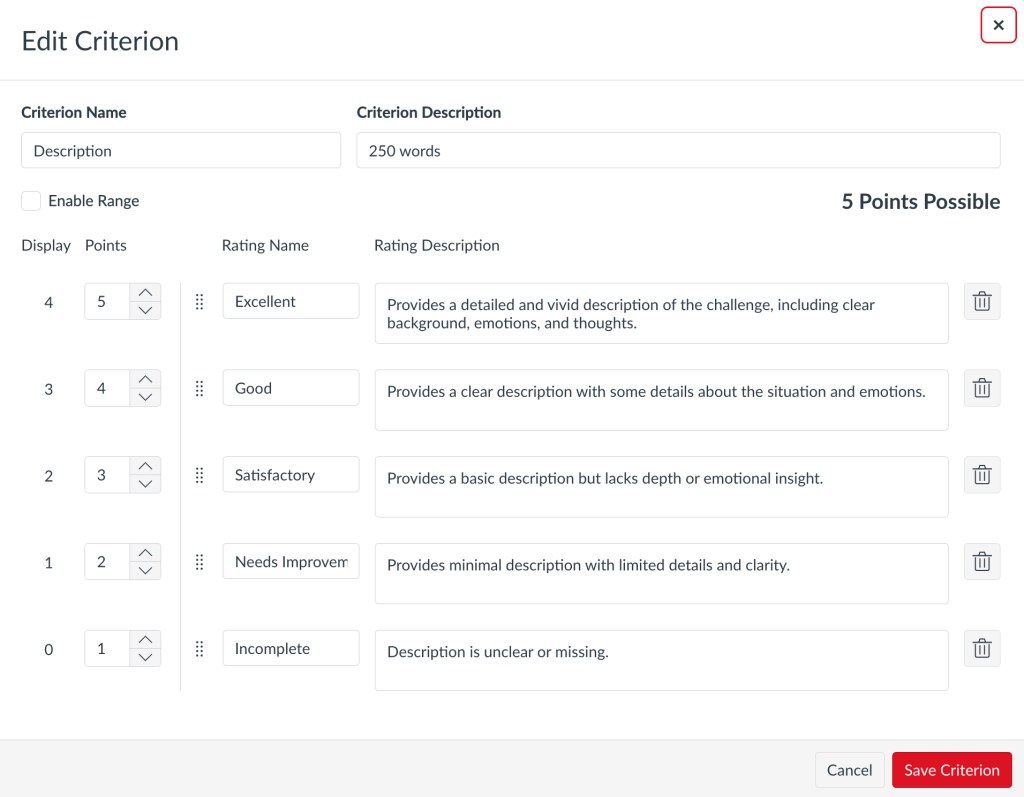
Task: Edit the Needs Improvement rating name field
Action: (290, 562)
